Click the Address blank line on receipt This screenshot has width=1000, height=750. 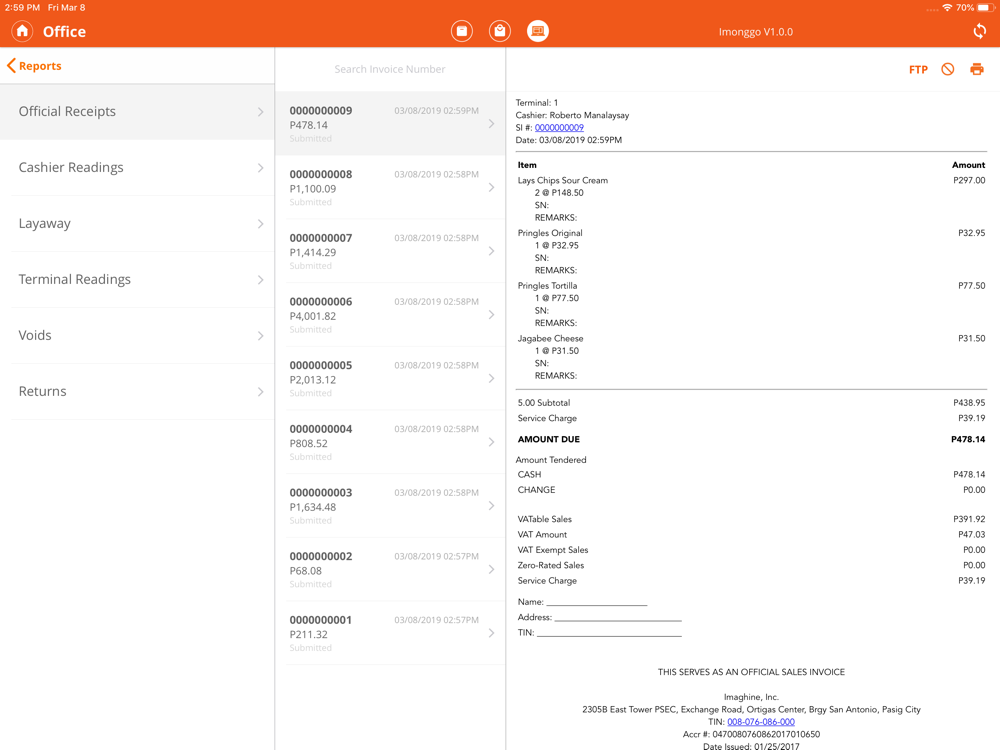coord(618,617)
